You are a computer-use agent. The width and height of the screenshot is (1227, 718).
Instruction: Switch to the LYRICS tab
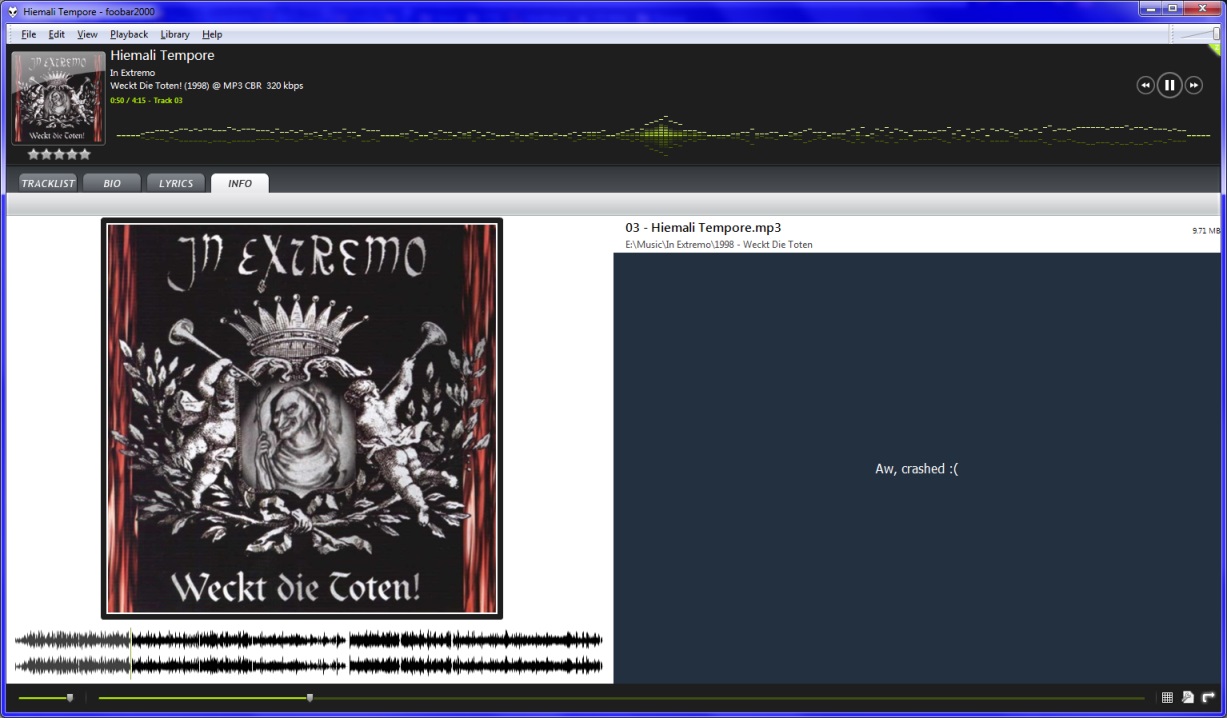click(176, 183)
